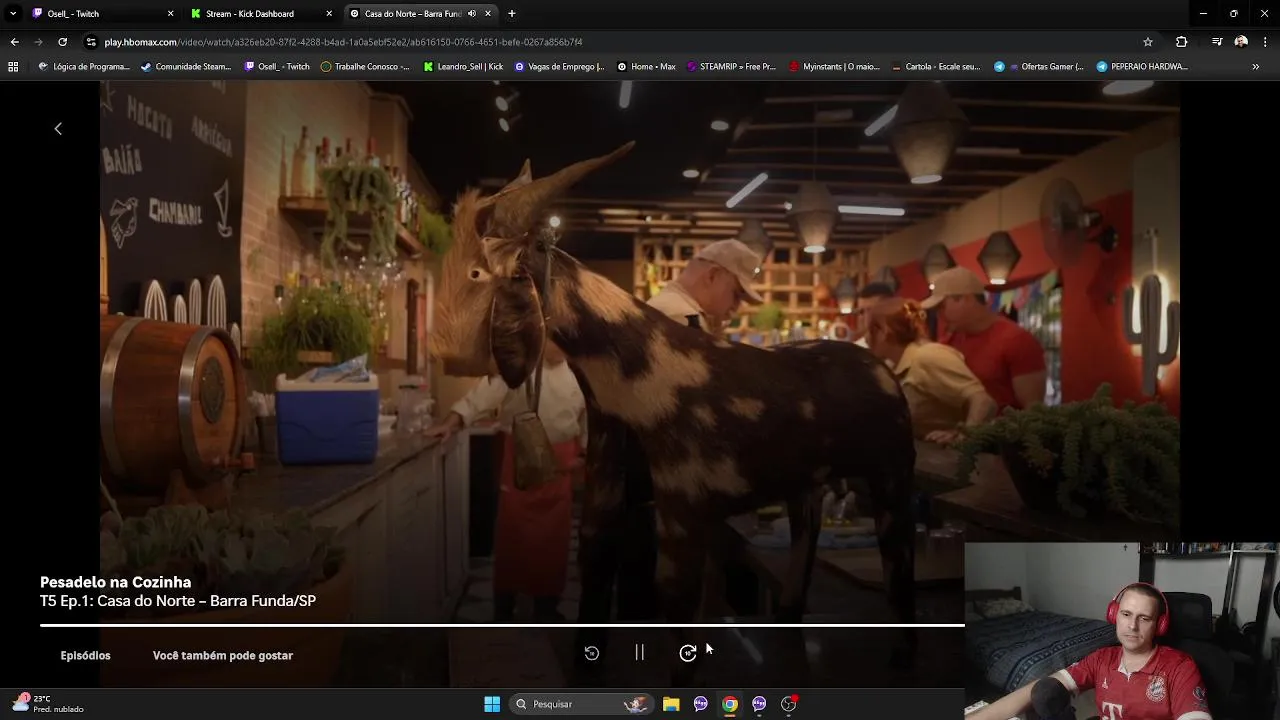Open second purple chat app on taskbar

pyautogui.click(x=759, y=704)
